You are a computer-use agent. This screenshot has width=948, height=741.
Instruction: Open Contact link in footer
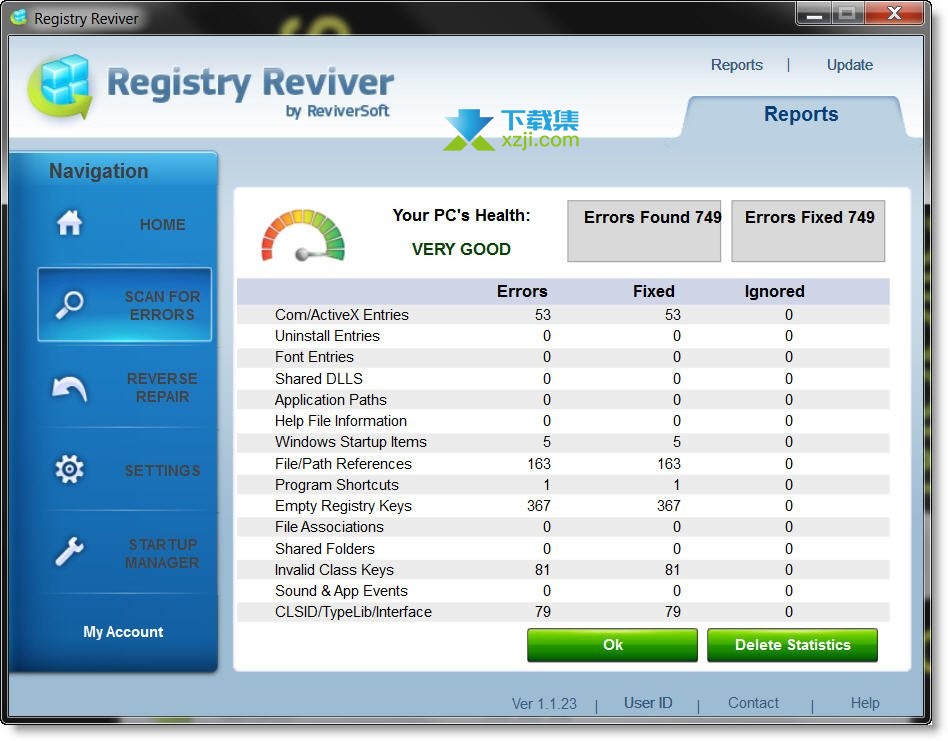coord(753,703)
